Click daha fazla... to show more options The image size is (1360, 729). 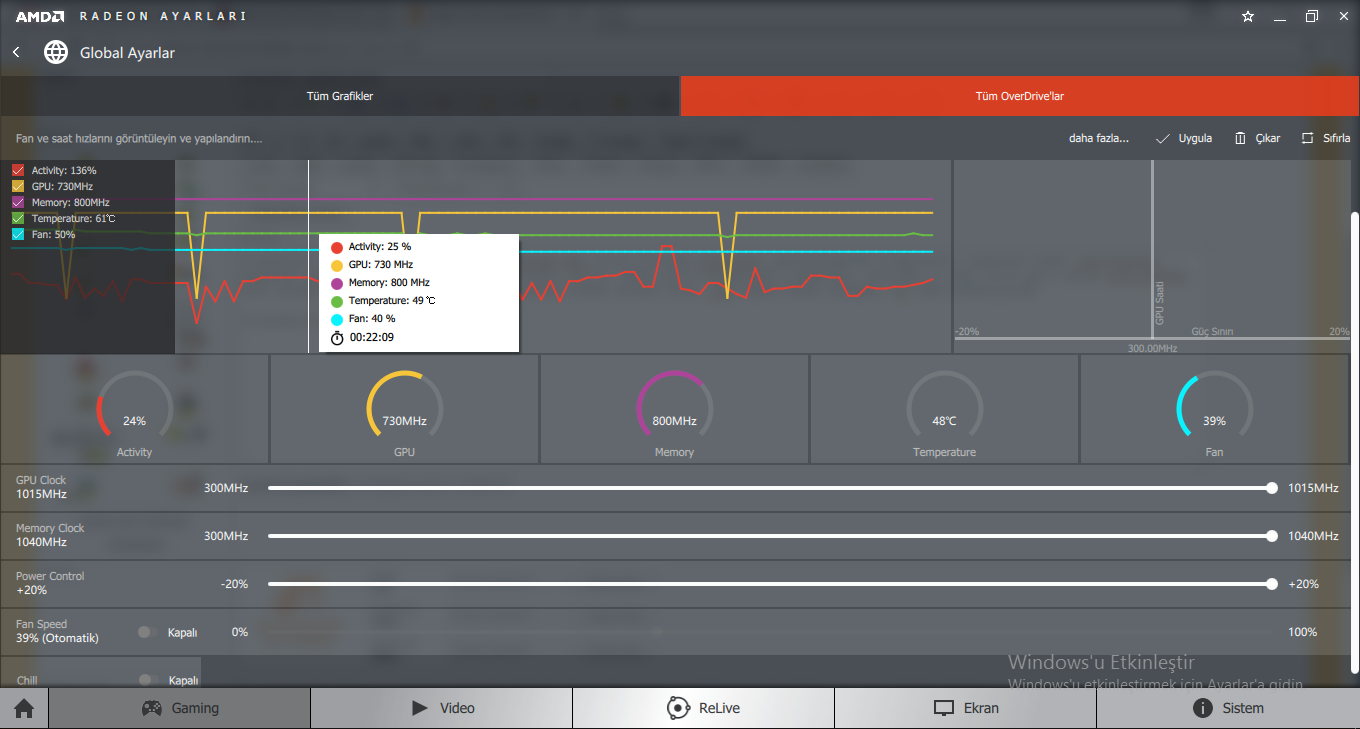(x=1098, y=138)
